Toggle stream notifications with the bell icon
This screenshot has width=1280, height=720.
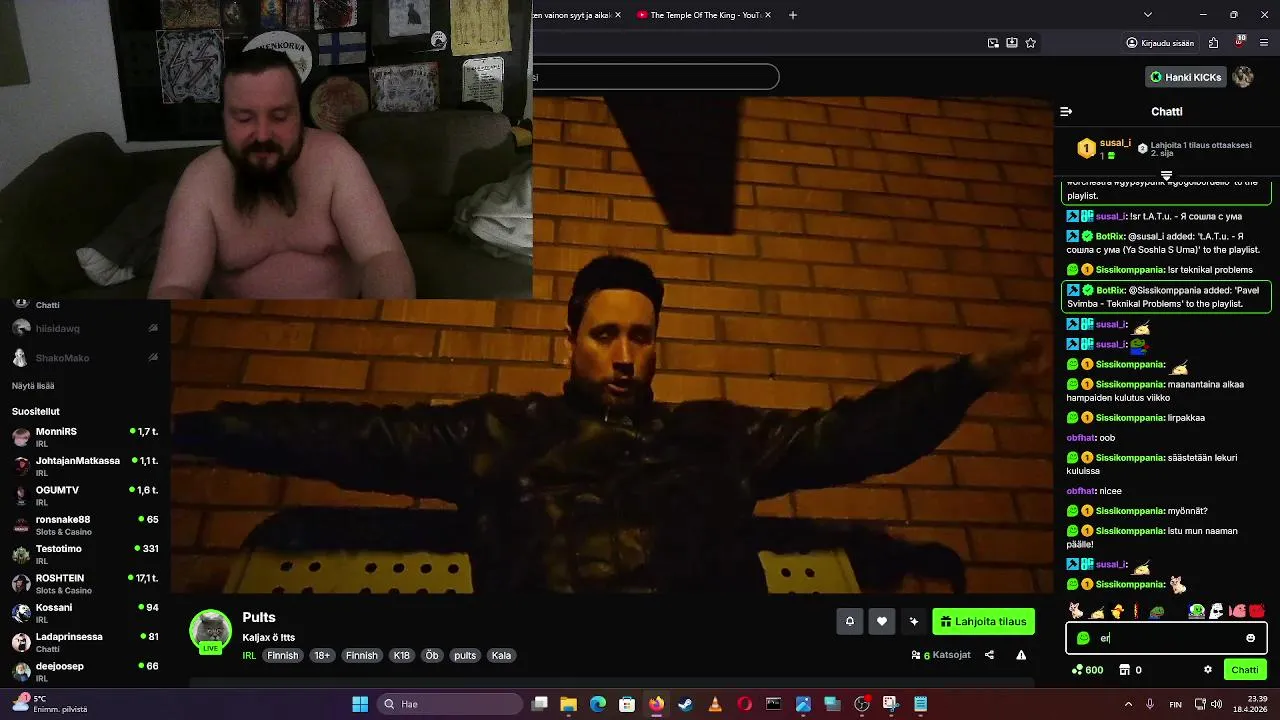(x=850, y=621)
